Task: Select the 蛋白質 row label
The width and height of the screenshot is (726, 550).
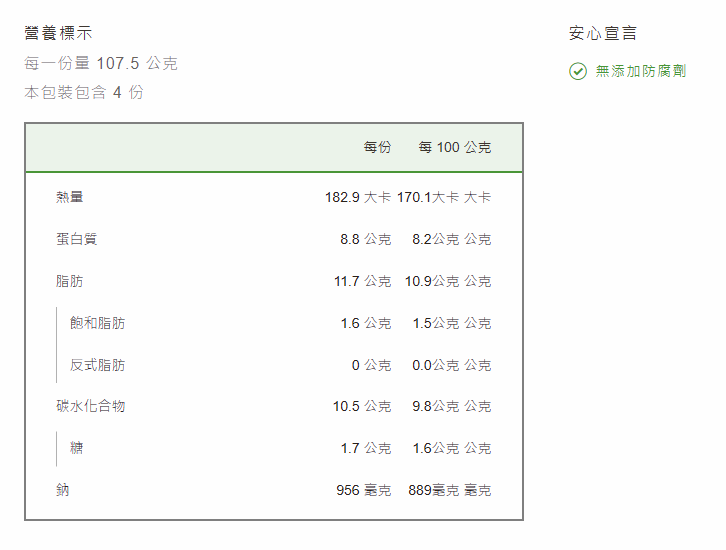Action: click(x=76, y=239)
